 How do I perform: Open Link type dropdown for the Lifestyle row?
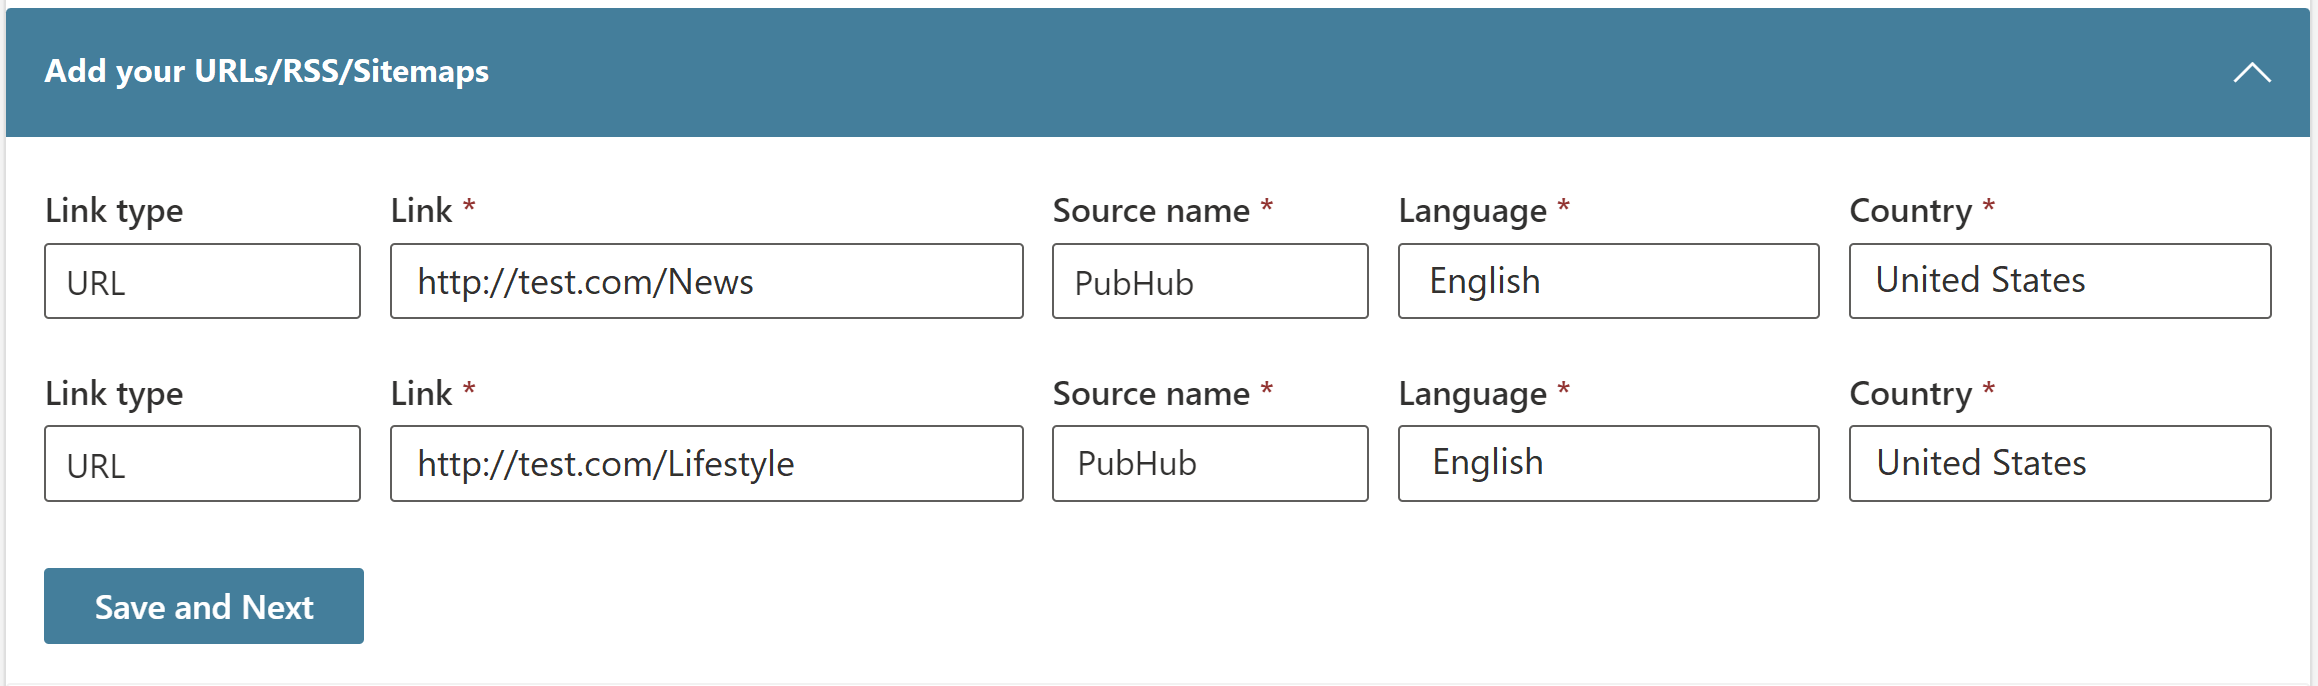[202, 464]
